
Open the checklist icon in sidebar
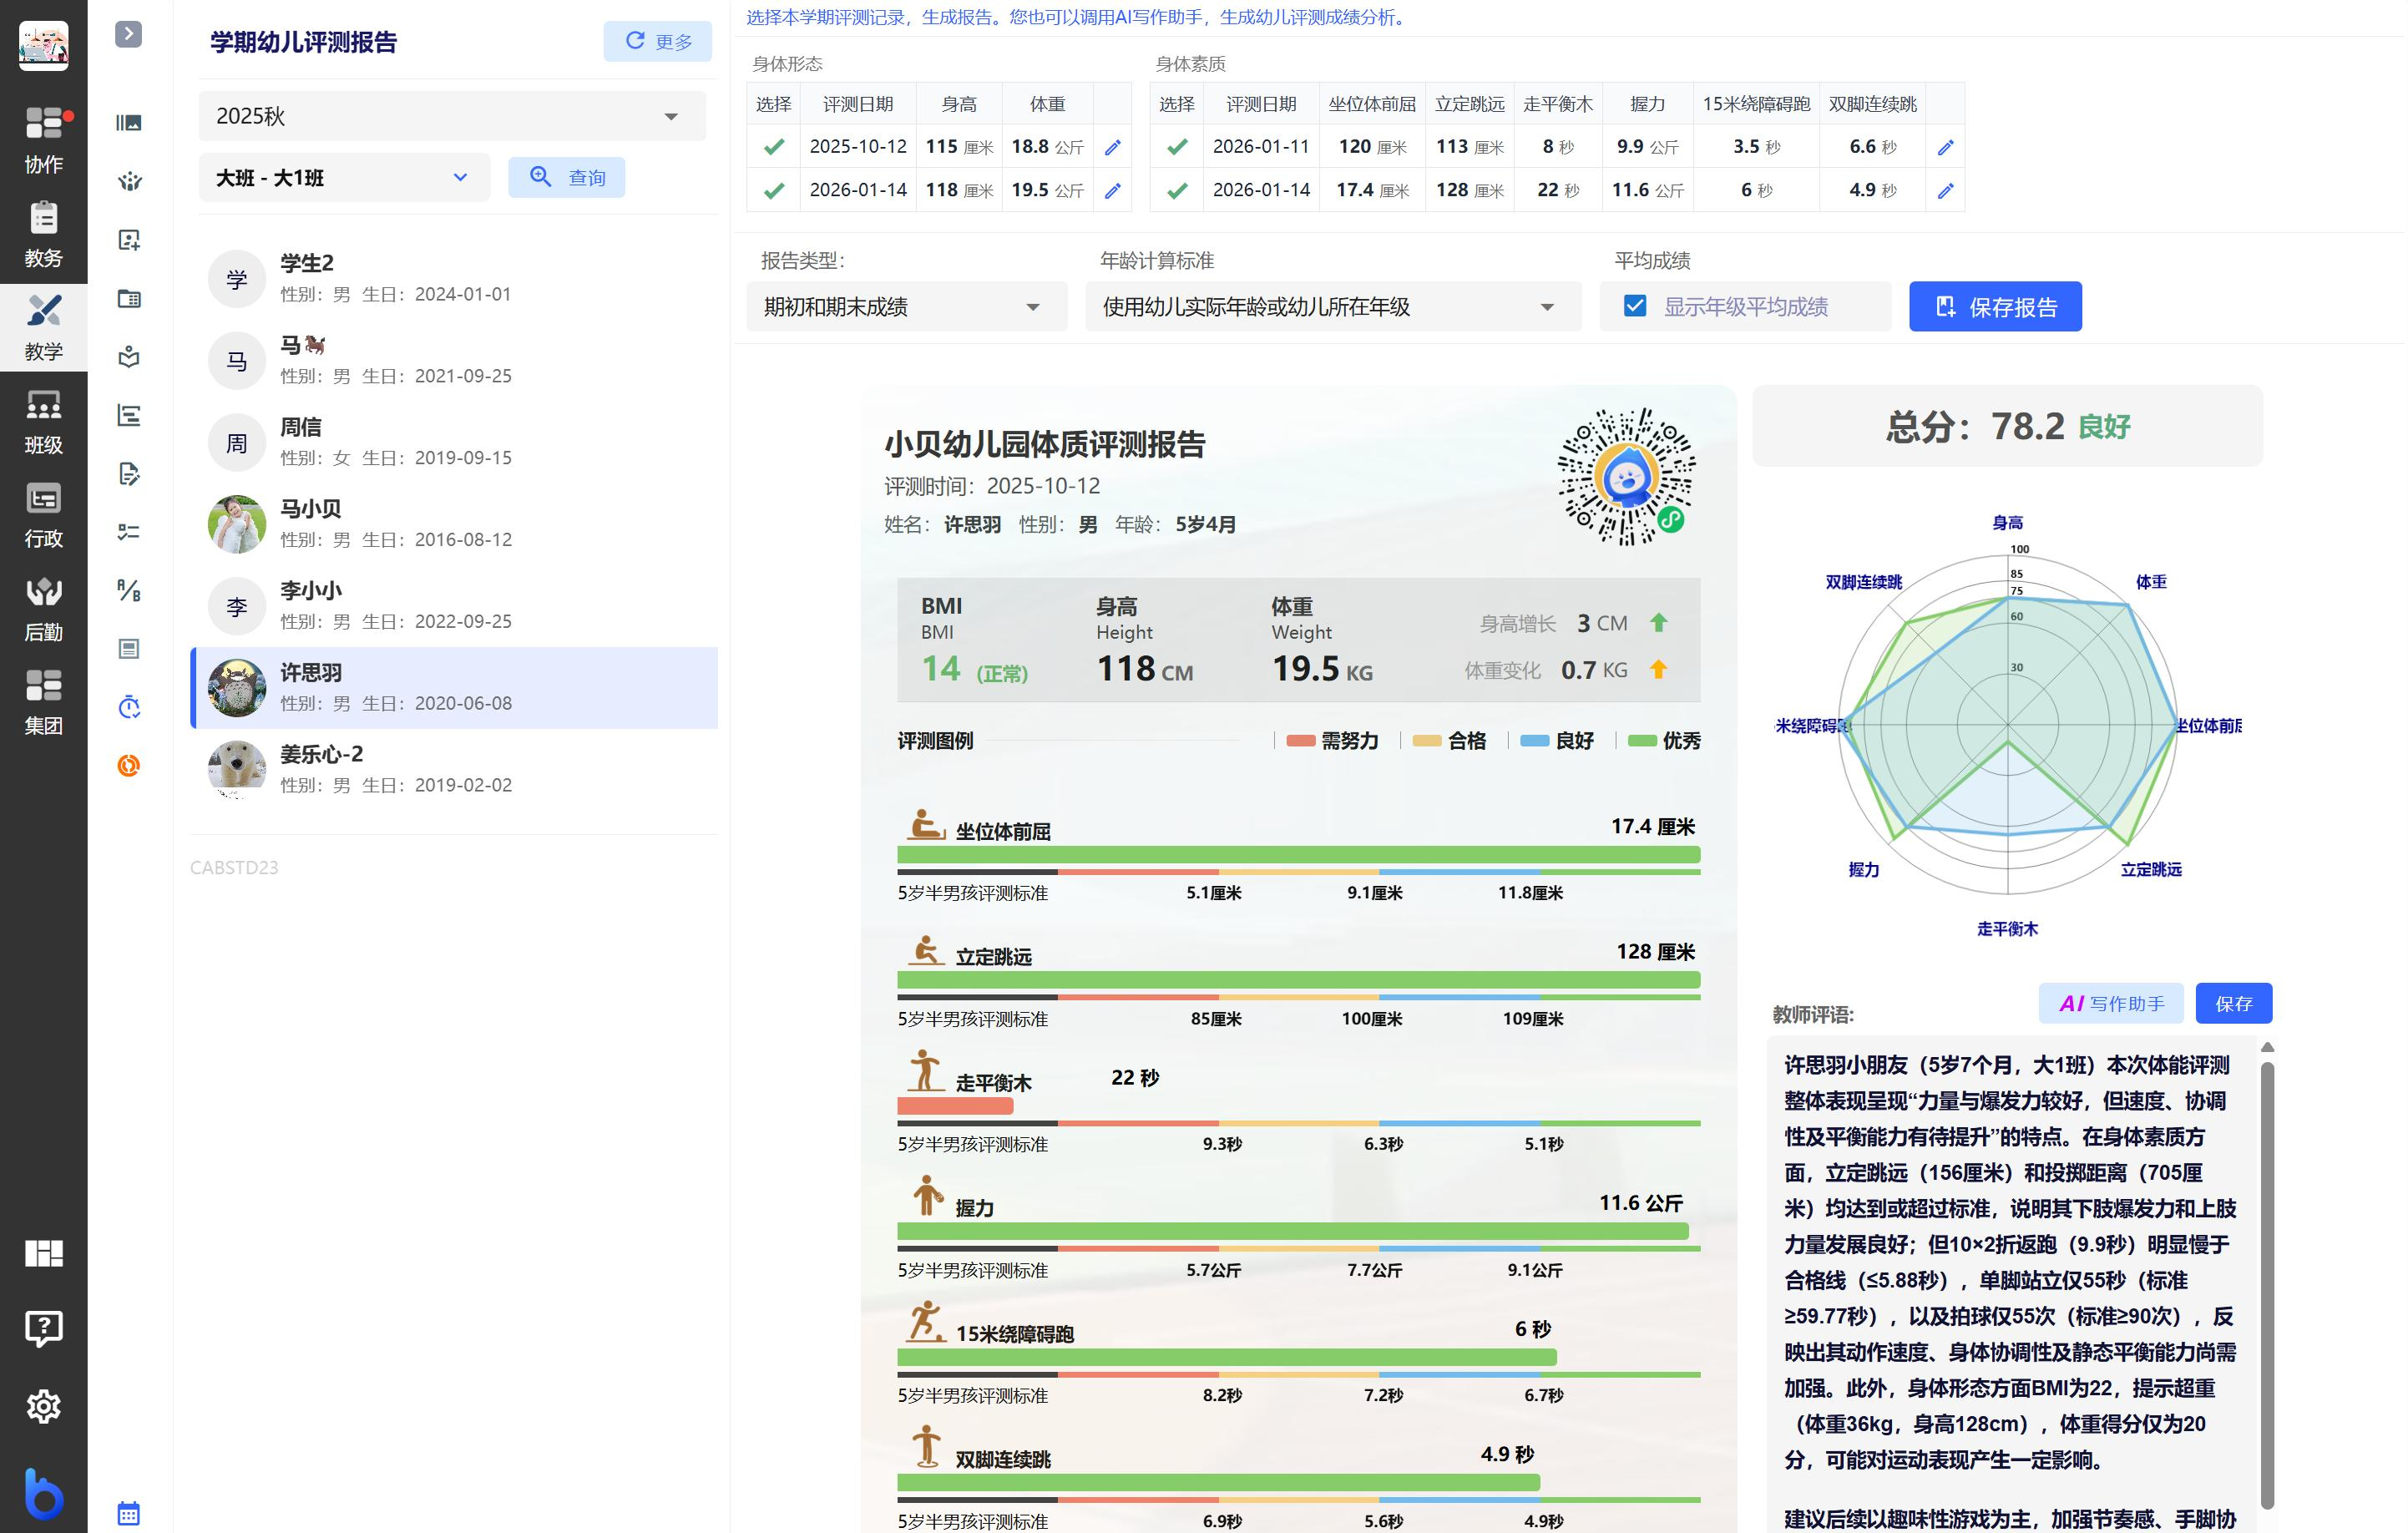click(129, 532)
